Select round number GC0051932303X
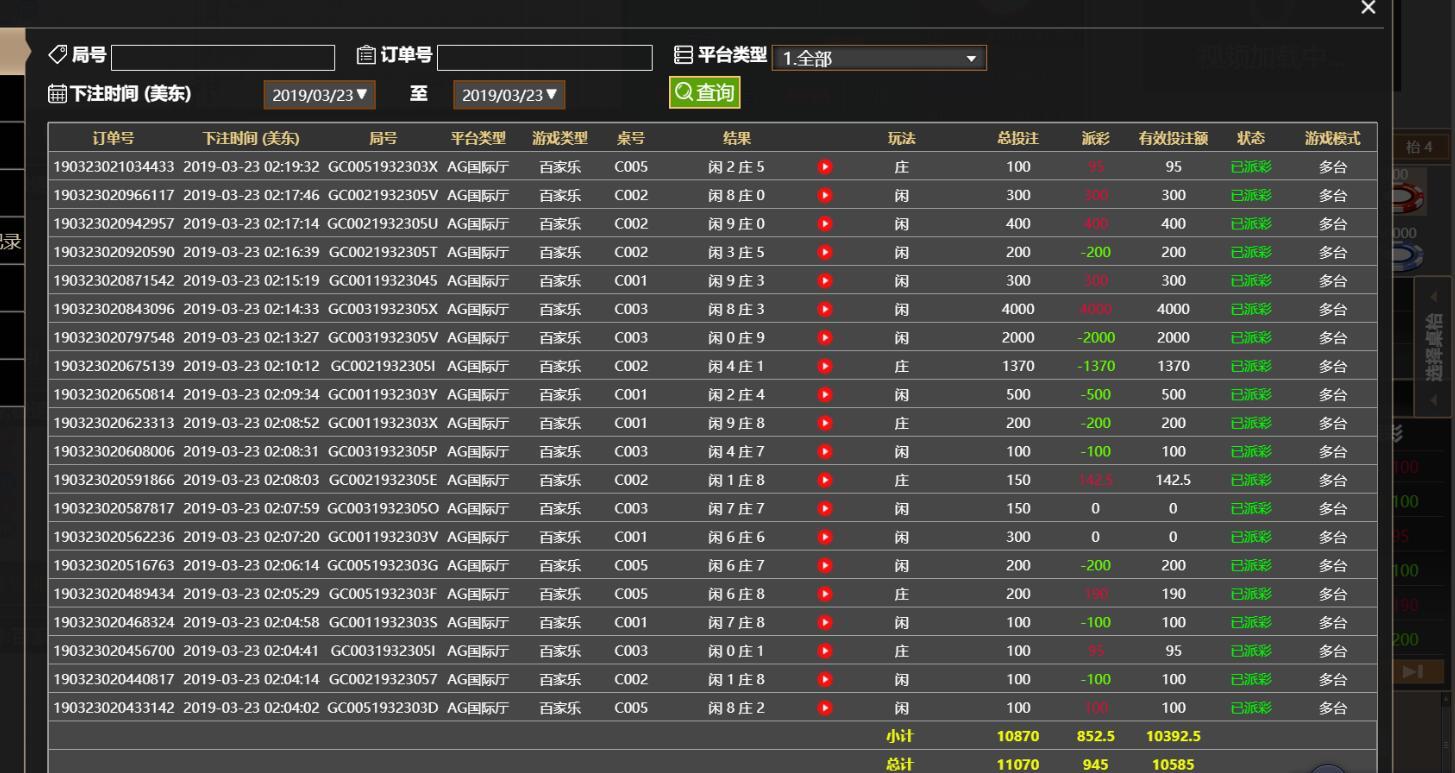The height and width of the screenshot is (773, 1455). click(383, 167)
